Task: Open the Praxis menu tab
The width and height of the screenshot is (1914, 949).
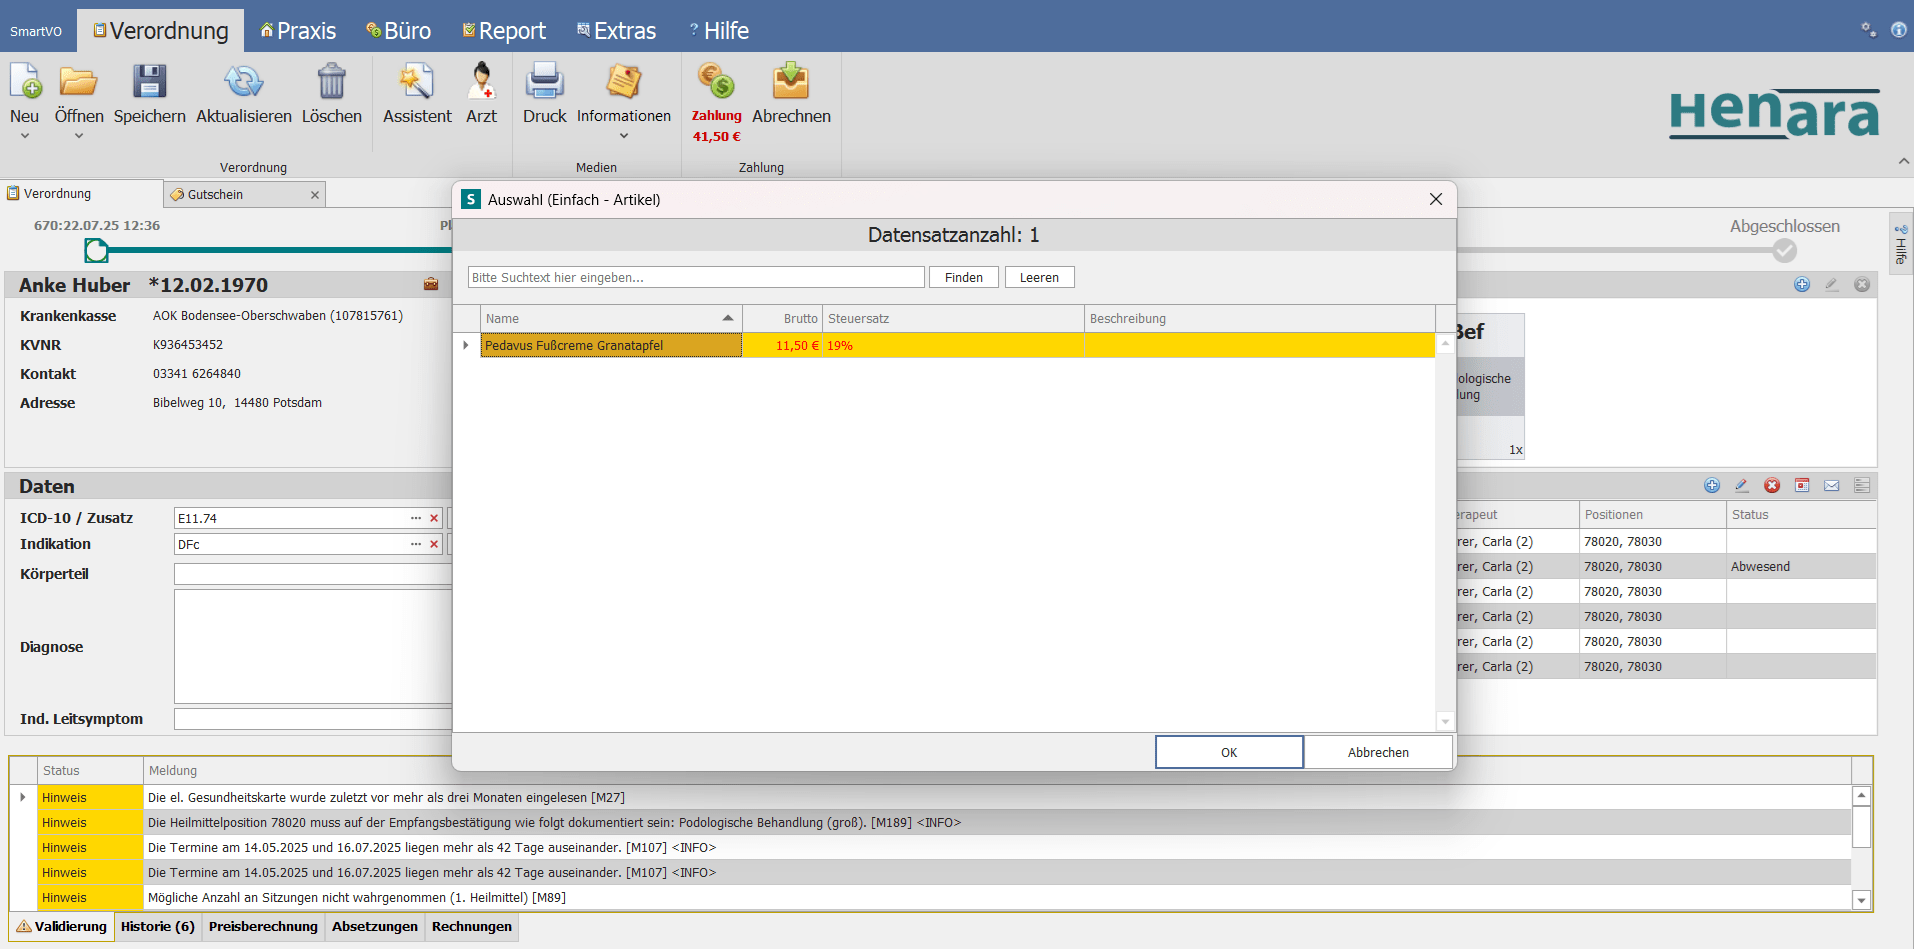Action: 298,31
